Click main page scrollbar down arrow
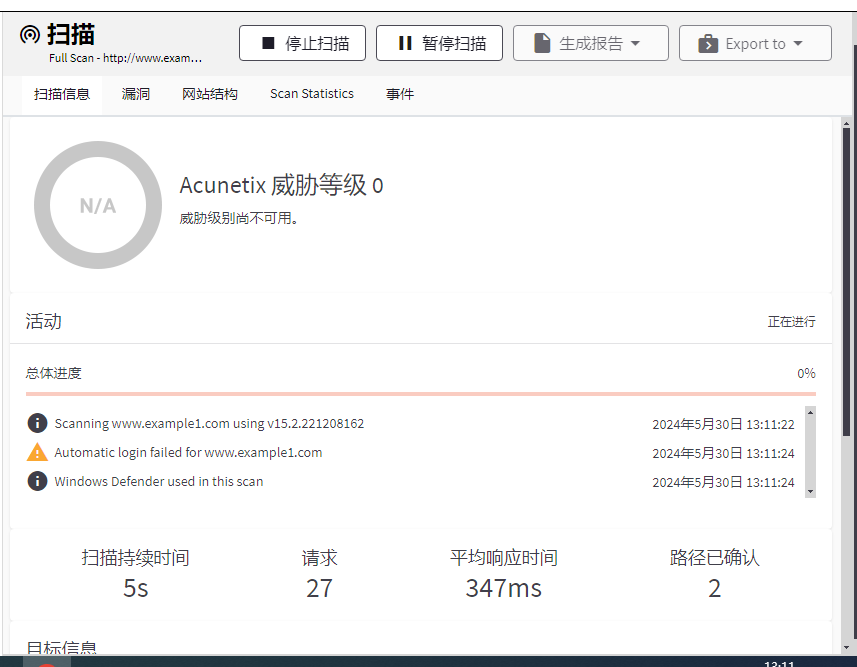 [847, 647]
